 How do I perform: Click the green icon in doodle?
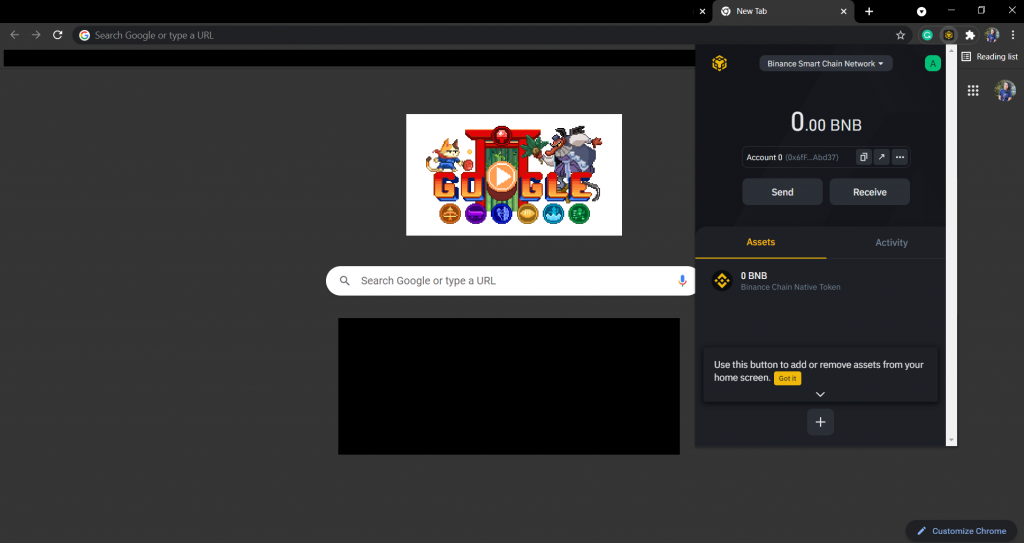[x=579, y=213]
